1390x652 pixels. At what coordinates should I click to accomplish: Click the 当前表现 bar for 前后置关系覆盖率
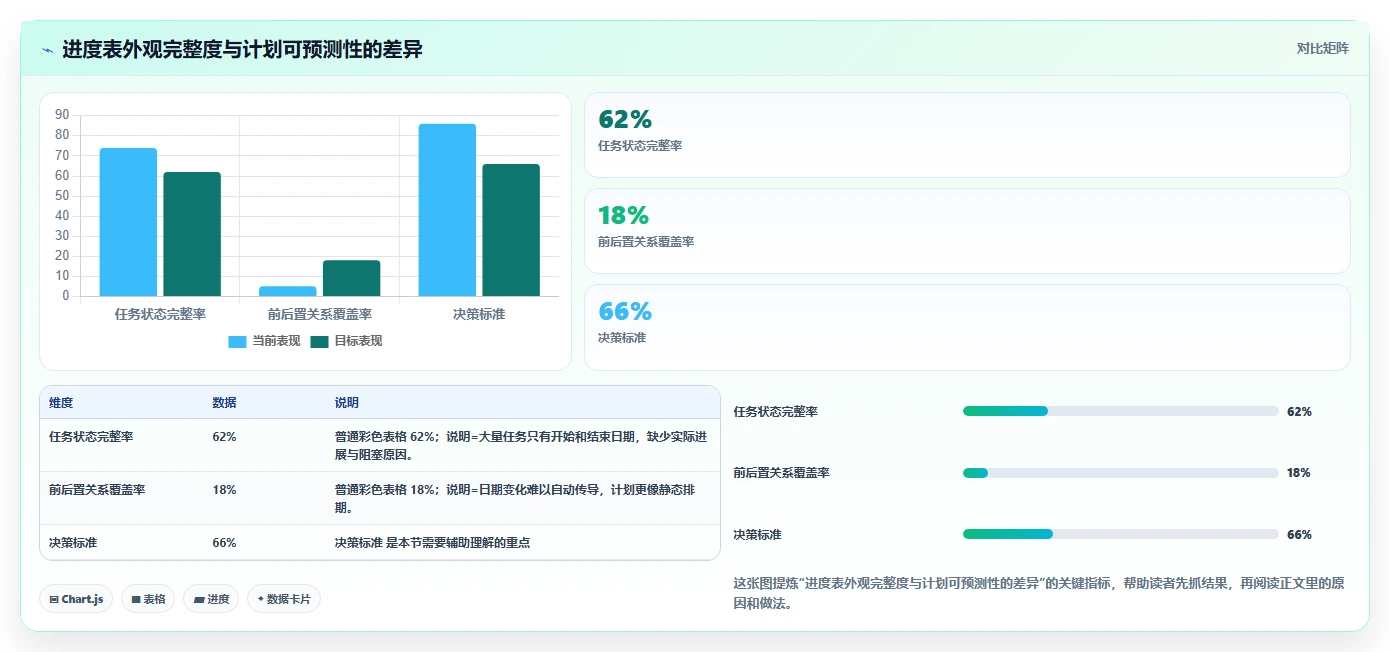(288, 291)
